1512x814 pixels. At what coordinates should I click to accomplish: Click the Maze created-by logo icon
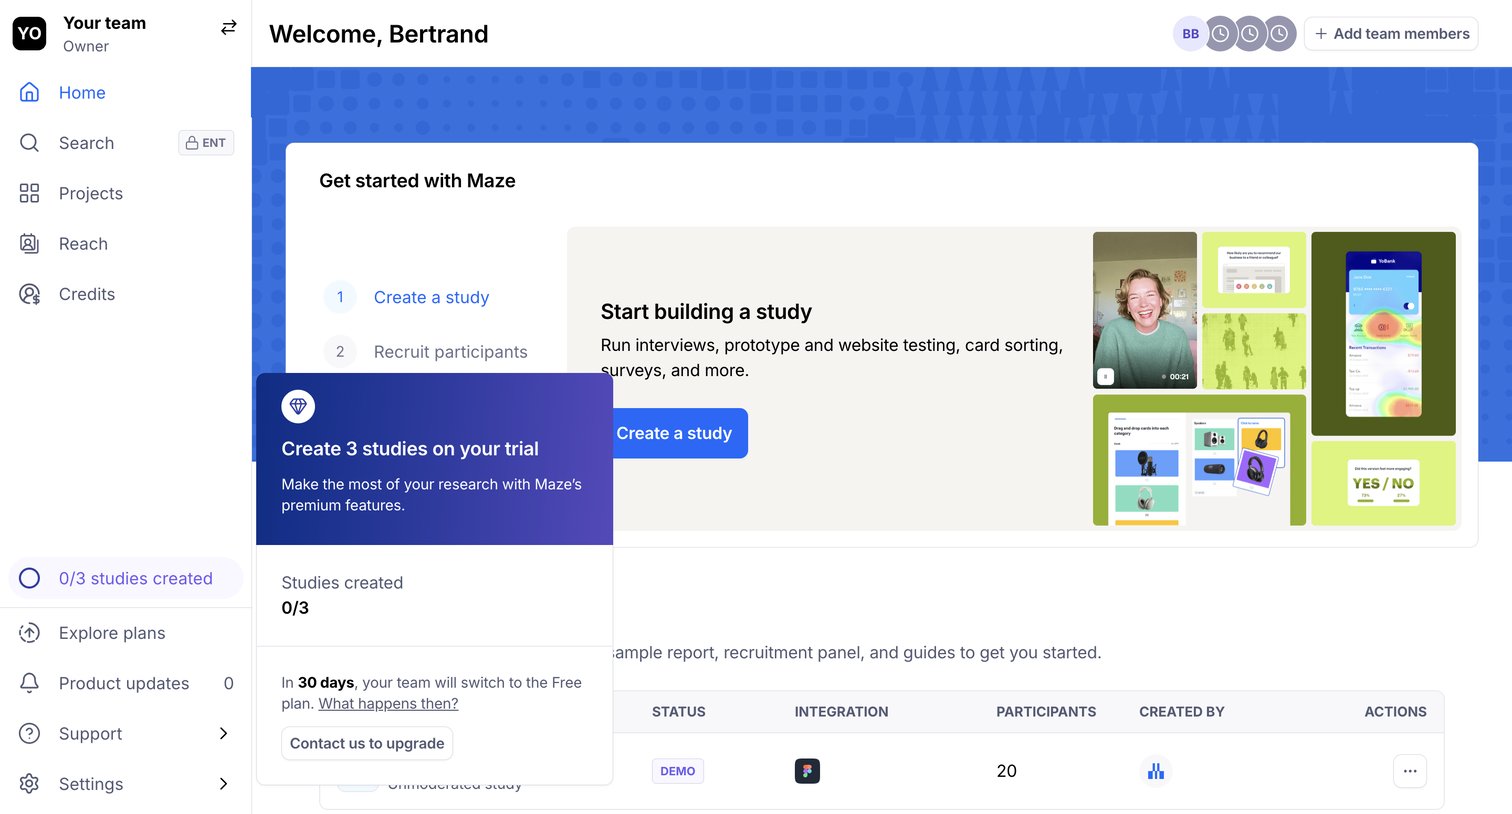pyautogui.click(x=1156, y=771)
